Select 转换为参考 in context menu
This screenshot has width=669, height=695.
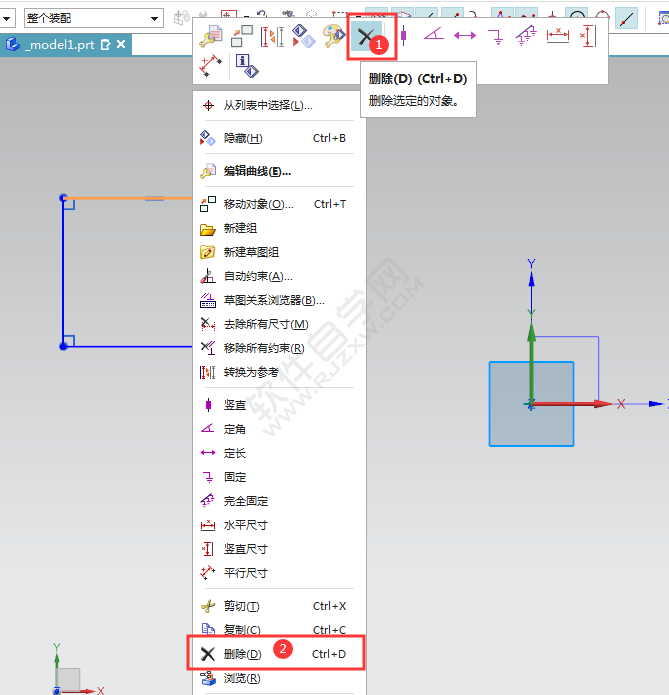280,372
